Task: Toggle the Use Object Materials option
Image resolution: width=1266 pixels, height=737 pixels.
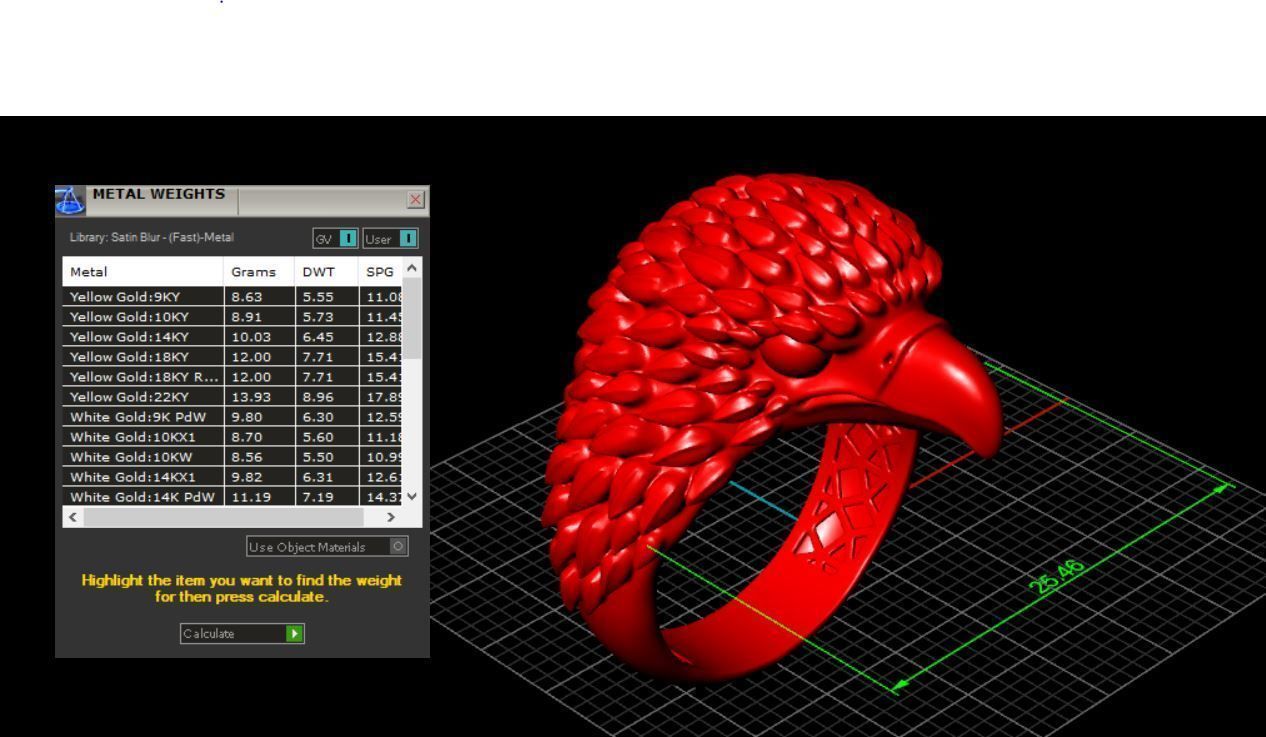Action: [x=327, y=547]
